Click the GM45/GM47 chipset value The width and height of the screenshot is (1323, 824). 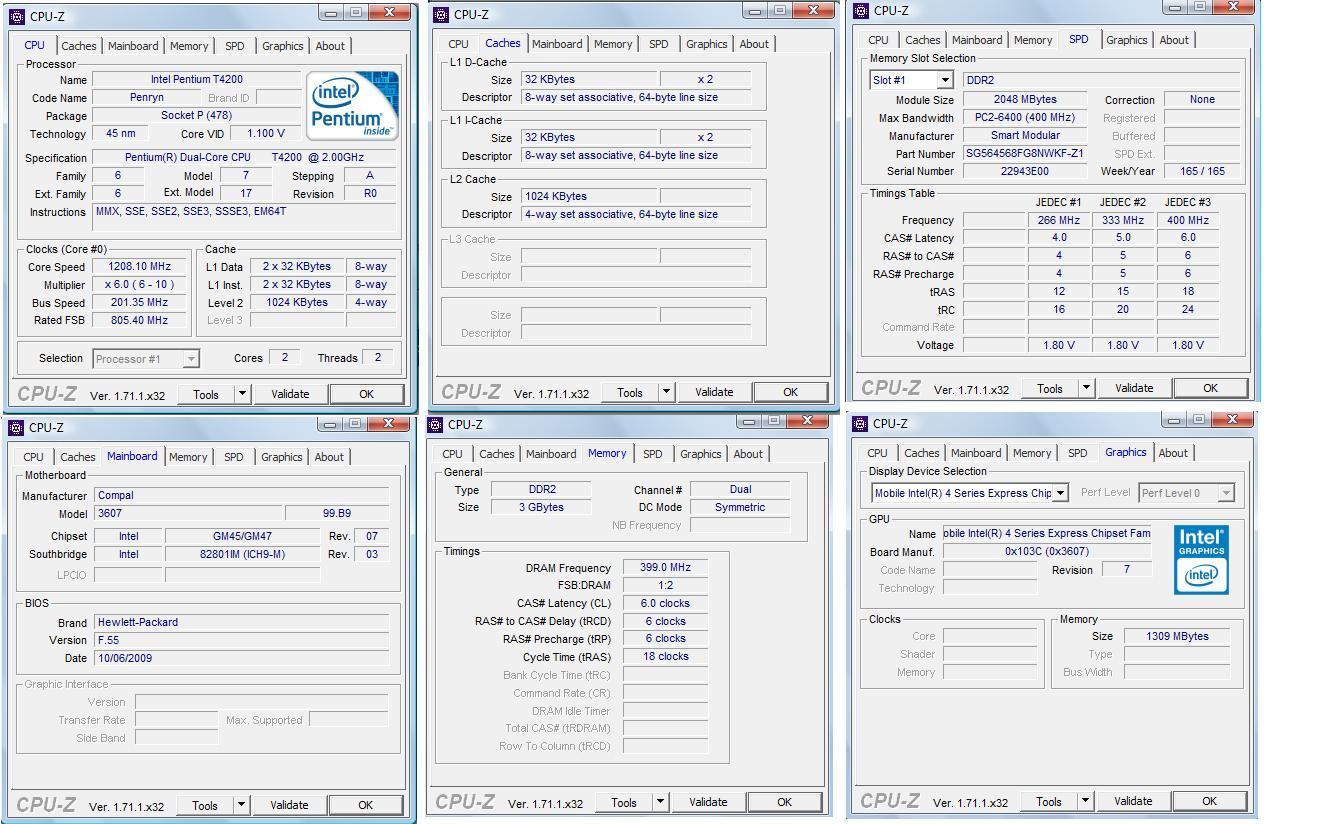tap(243, 536)
